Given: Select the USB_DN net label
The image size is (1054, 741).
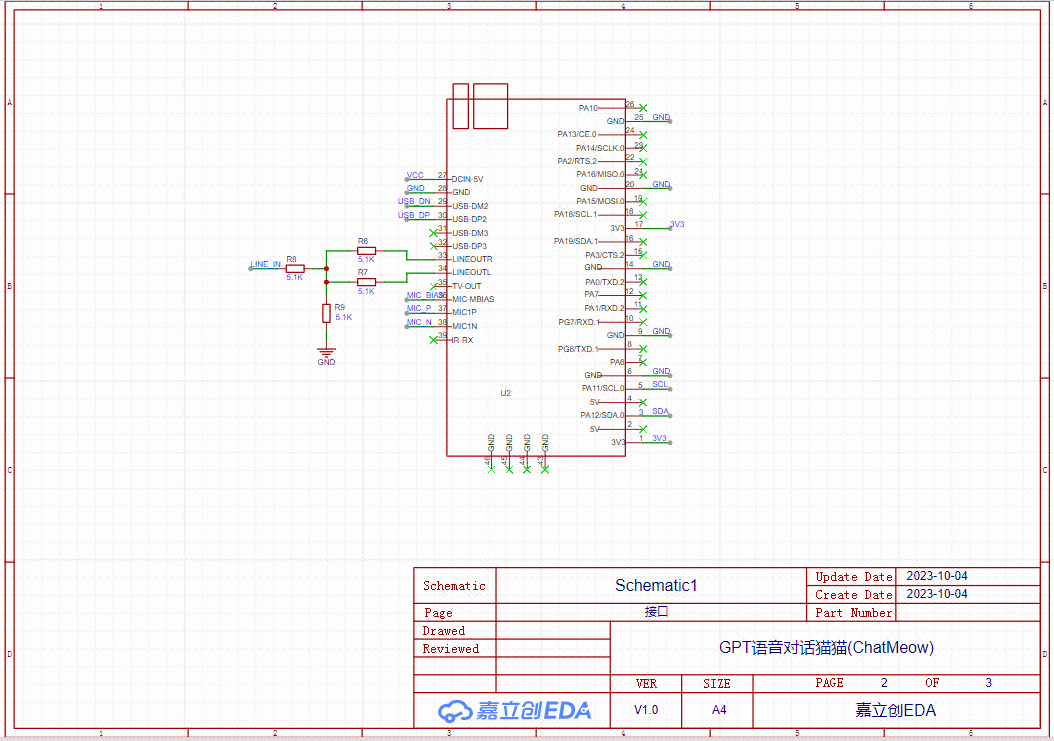Looking at the screenshot, I should [414, 201].
